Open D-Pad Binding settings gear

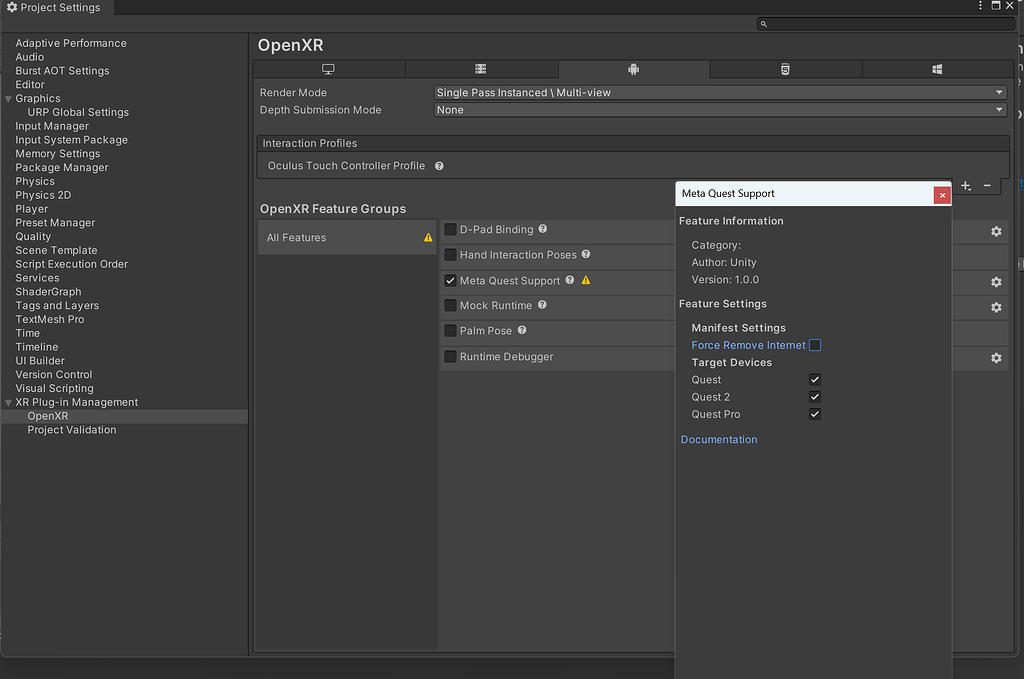(x=996, y=231)
